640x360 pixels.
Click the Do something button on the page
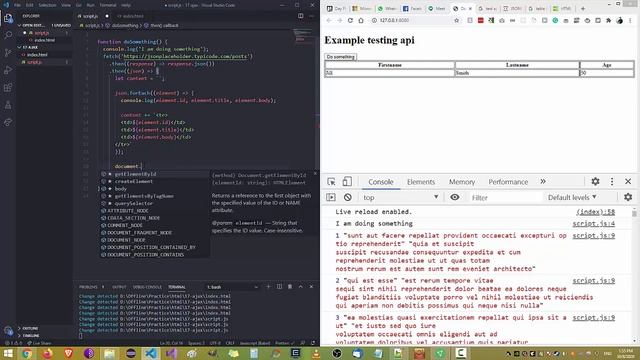(x=341, y=57)
